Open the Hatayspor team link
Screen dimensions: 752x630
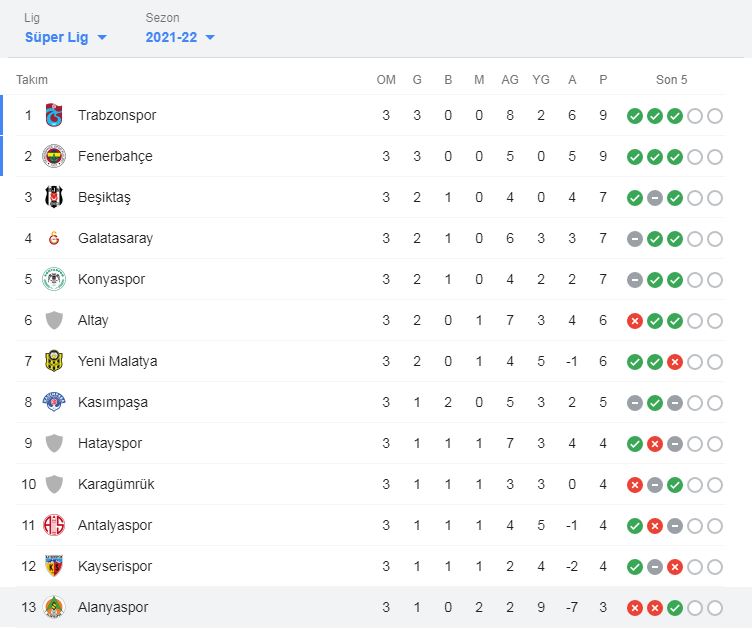109,443
